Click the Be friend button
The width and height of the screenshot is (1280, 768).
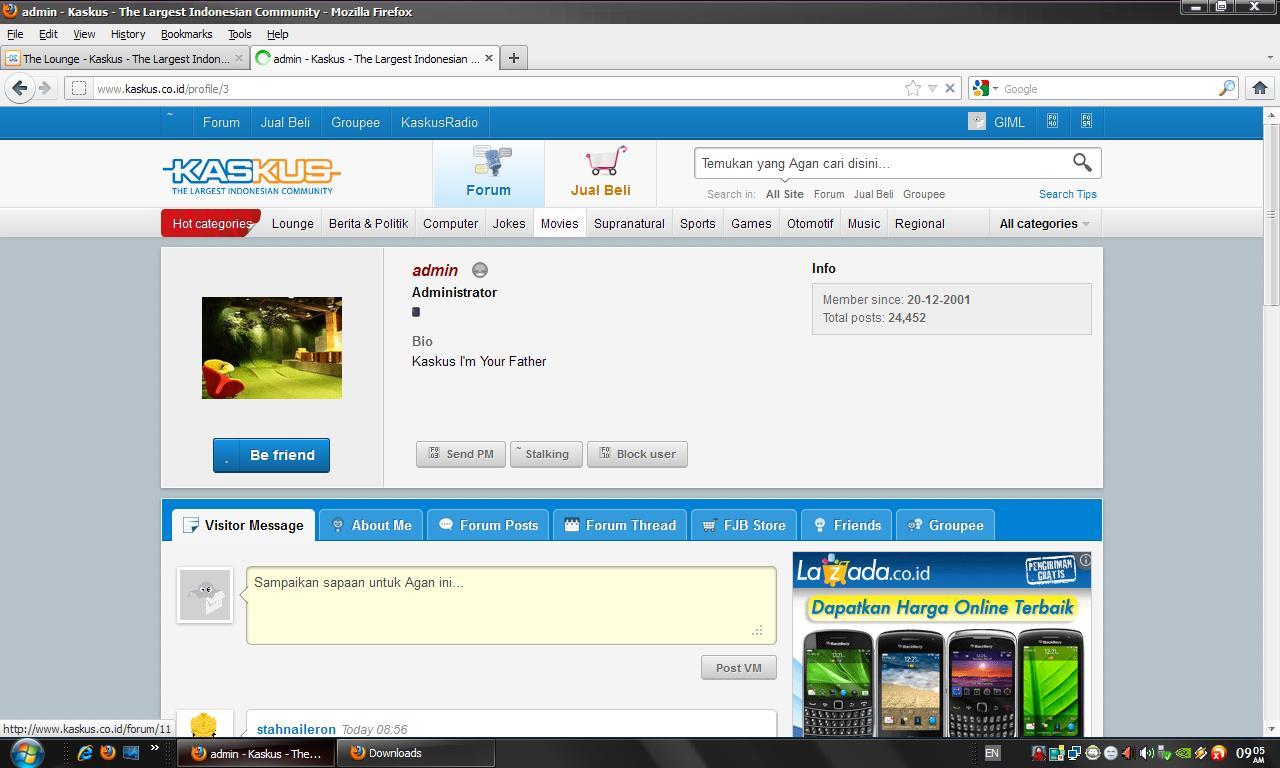click(x=271, y=455)
